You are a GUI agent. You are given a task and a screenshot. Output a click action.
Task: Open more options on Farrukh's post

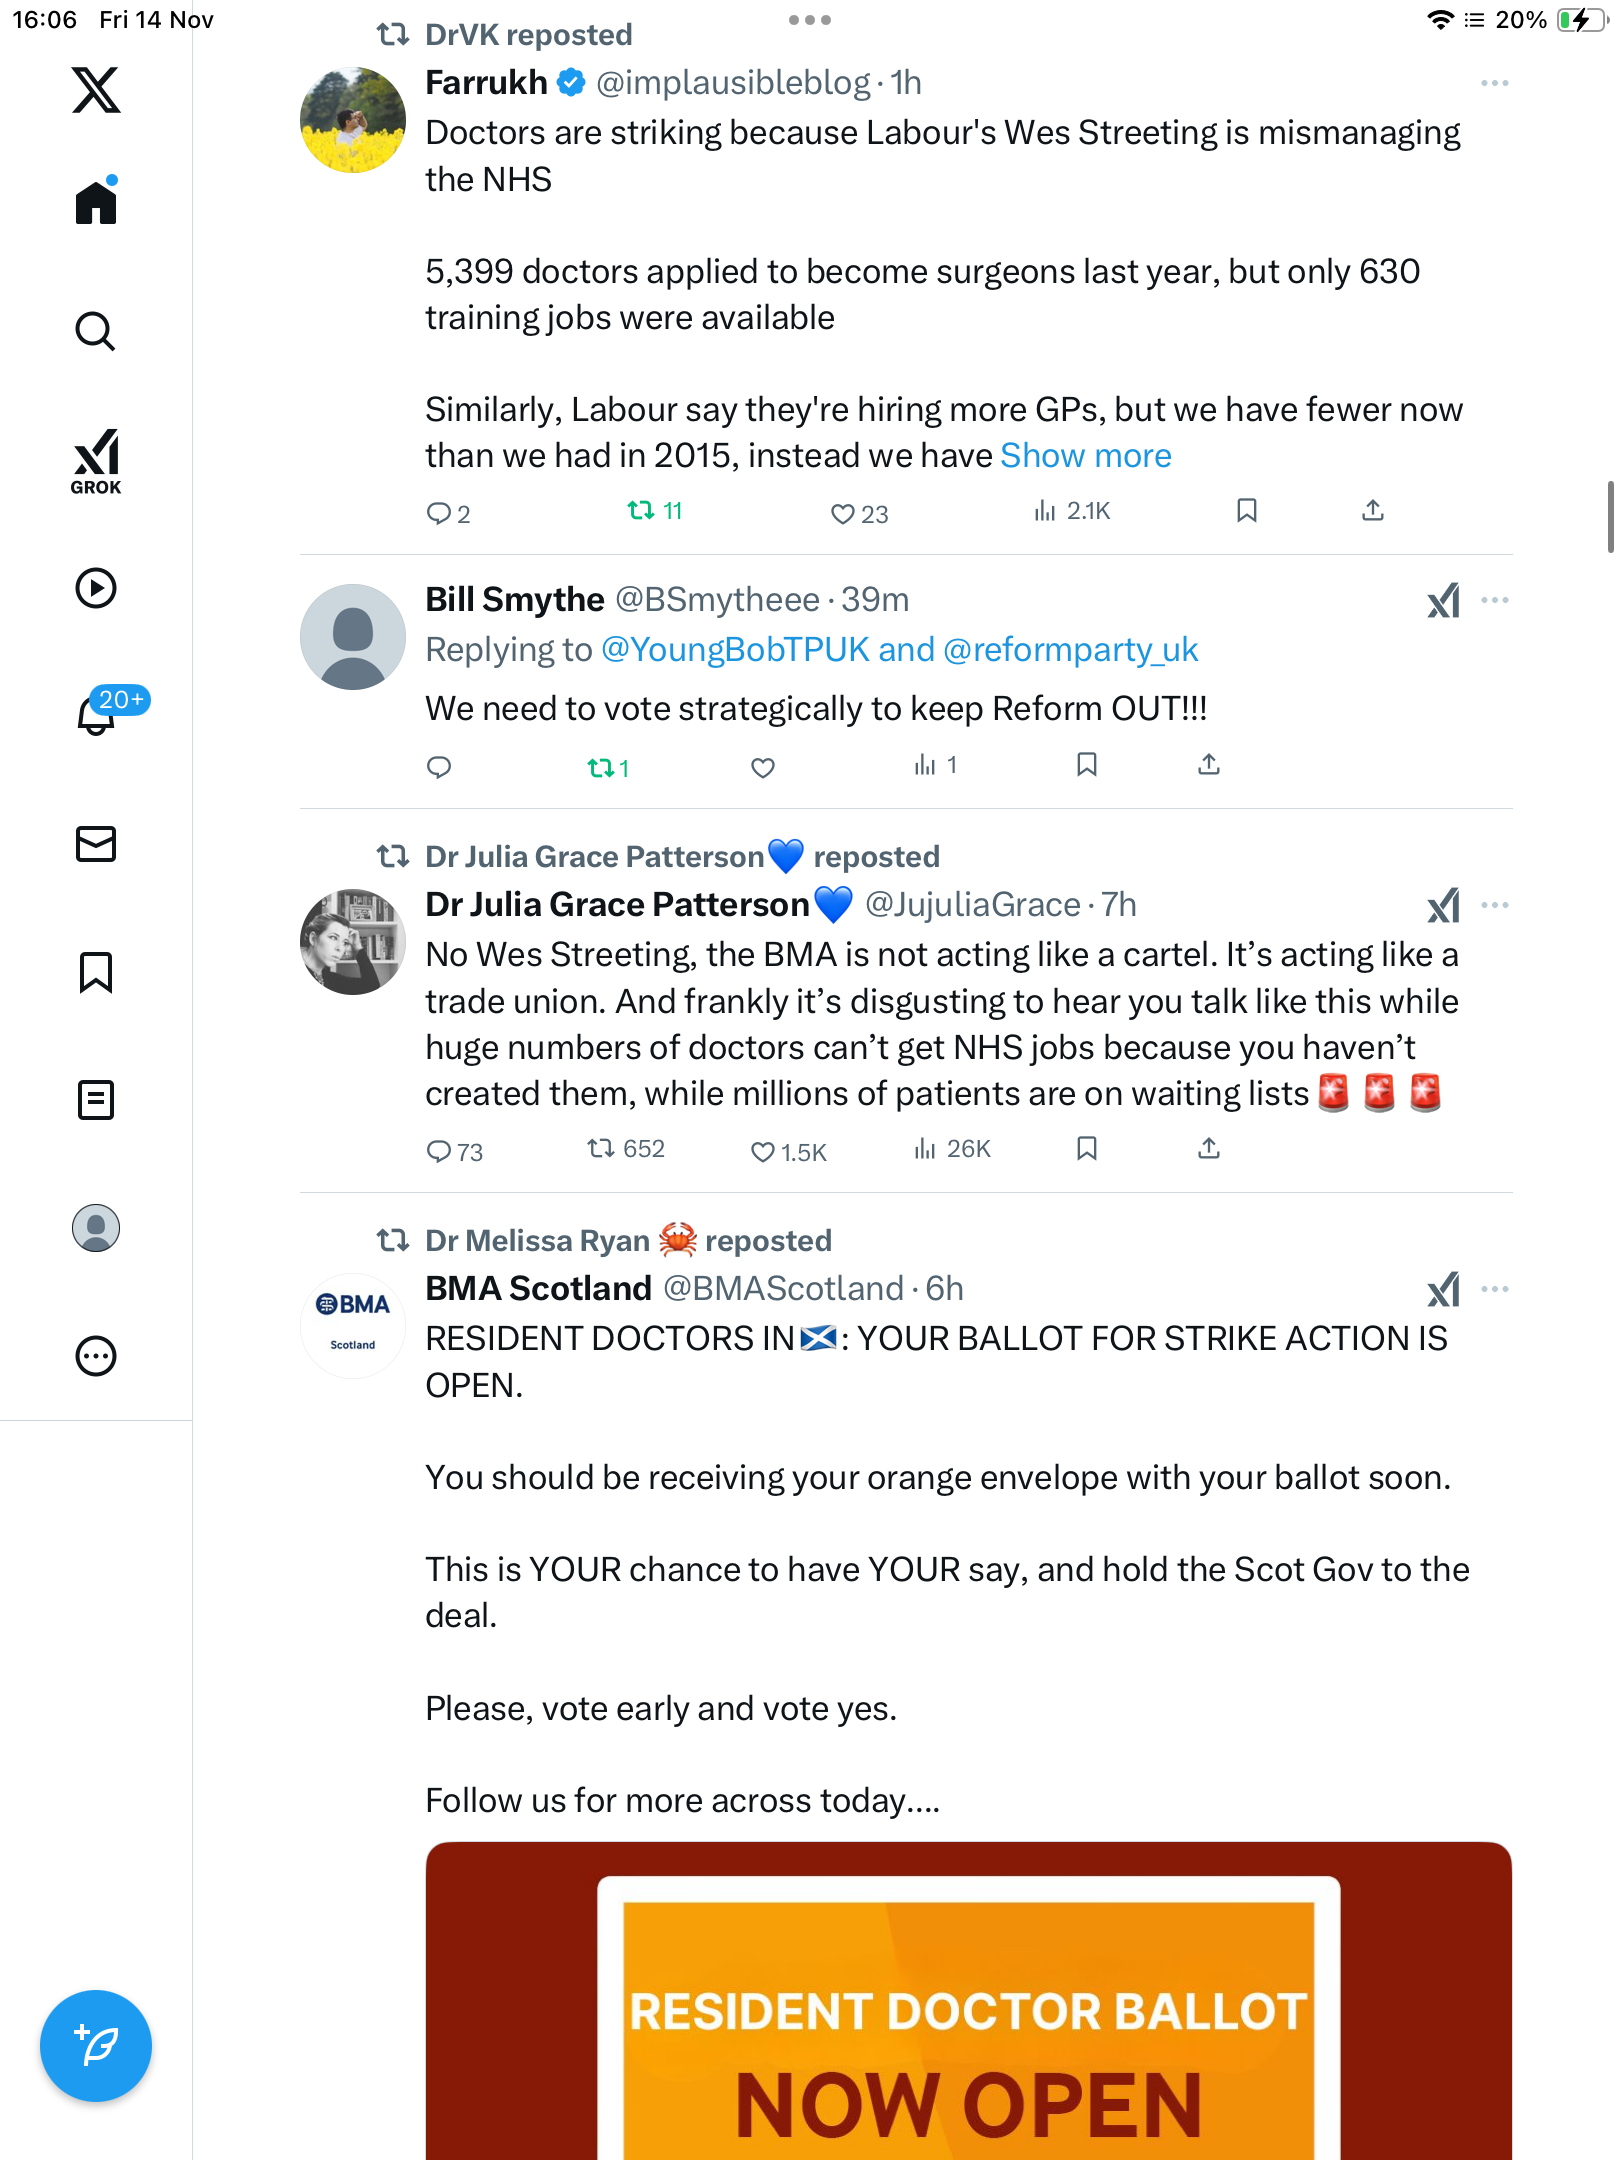click(x=1494, y=83)
